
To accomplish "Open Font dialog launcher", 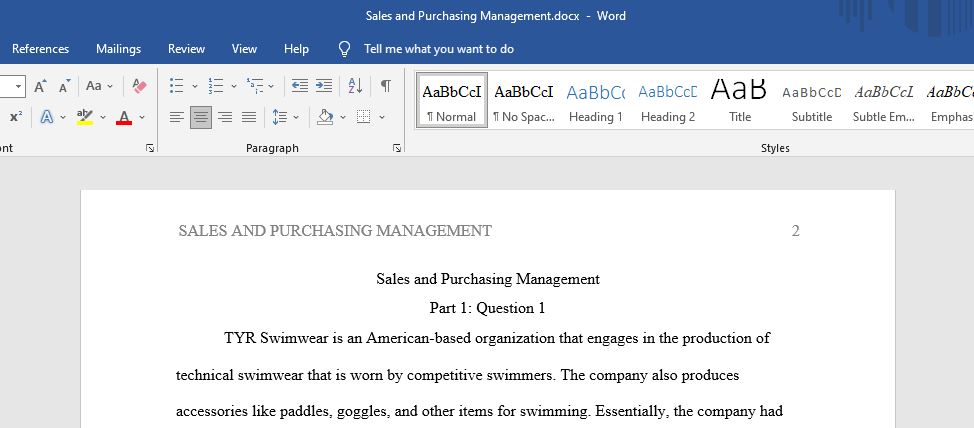I will [150, 148].
